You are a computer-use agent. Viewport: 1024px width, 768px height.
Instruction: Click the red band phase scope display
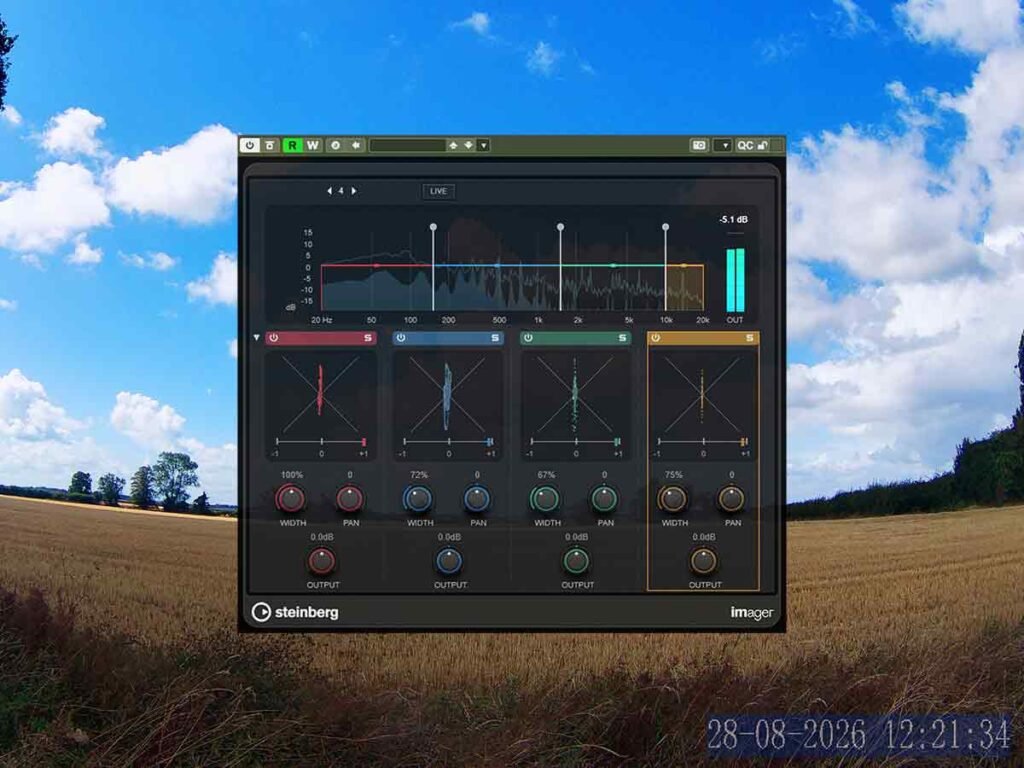[320, 405]
